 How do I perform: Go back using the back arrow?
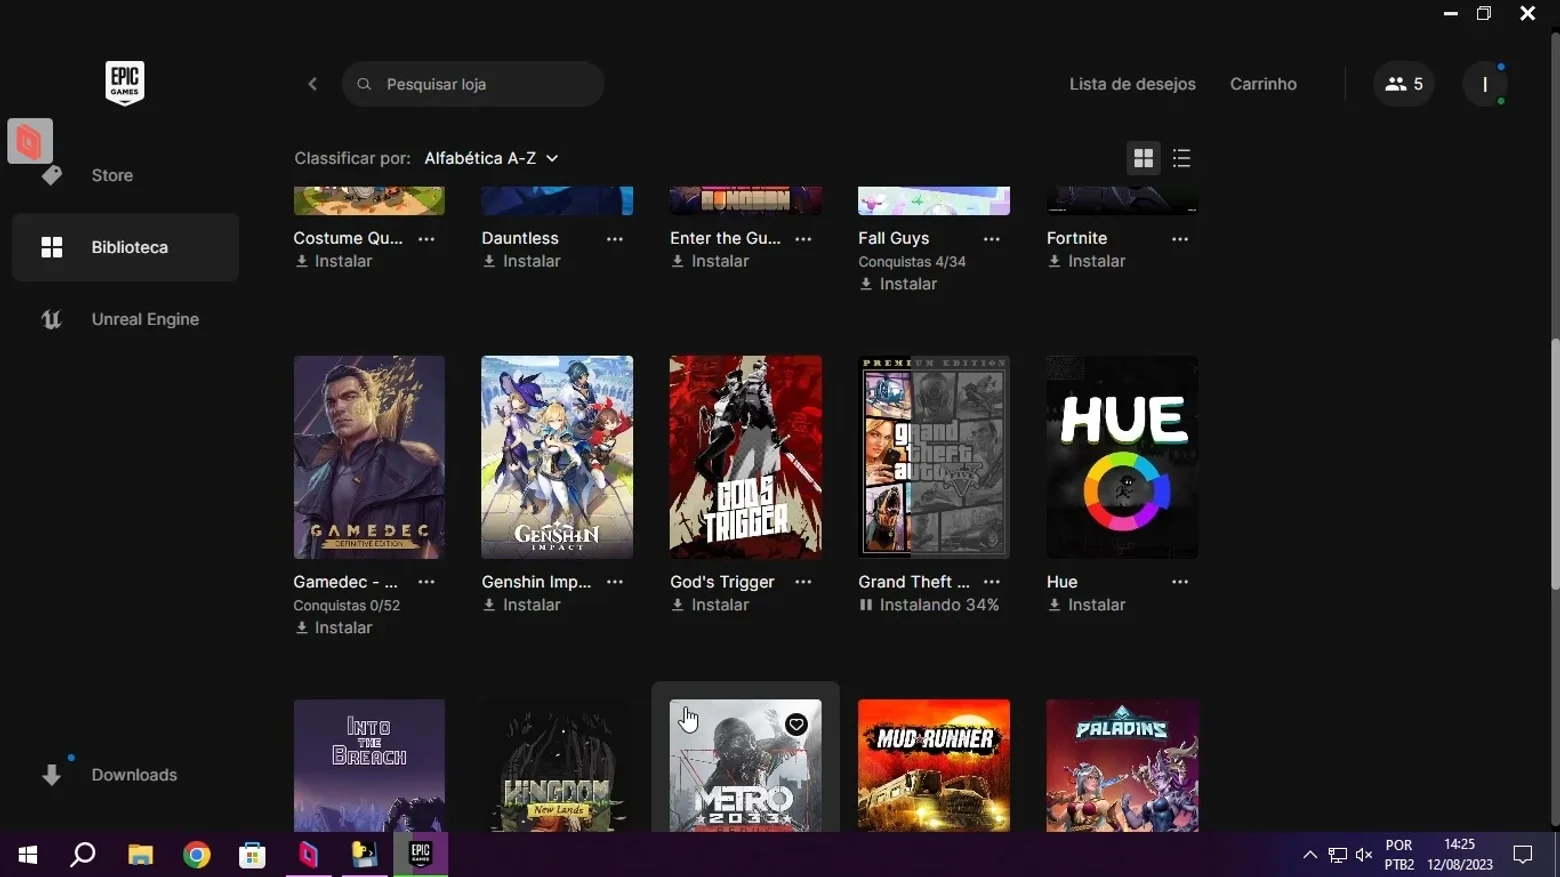point(313,84)
